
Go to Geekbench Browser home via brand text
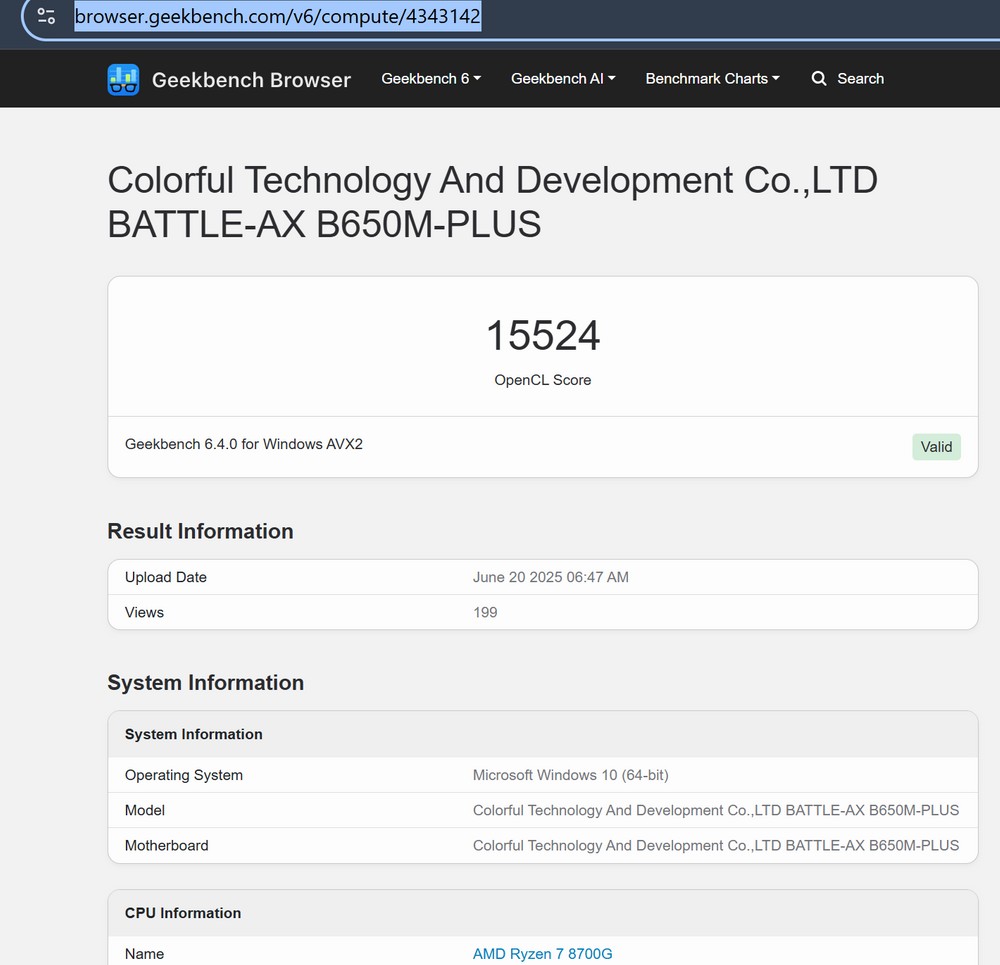(251, 80)
